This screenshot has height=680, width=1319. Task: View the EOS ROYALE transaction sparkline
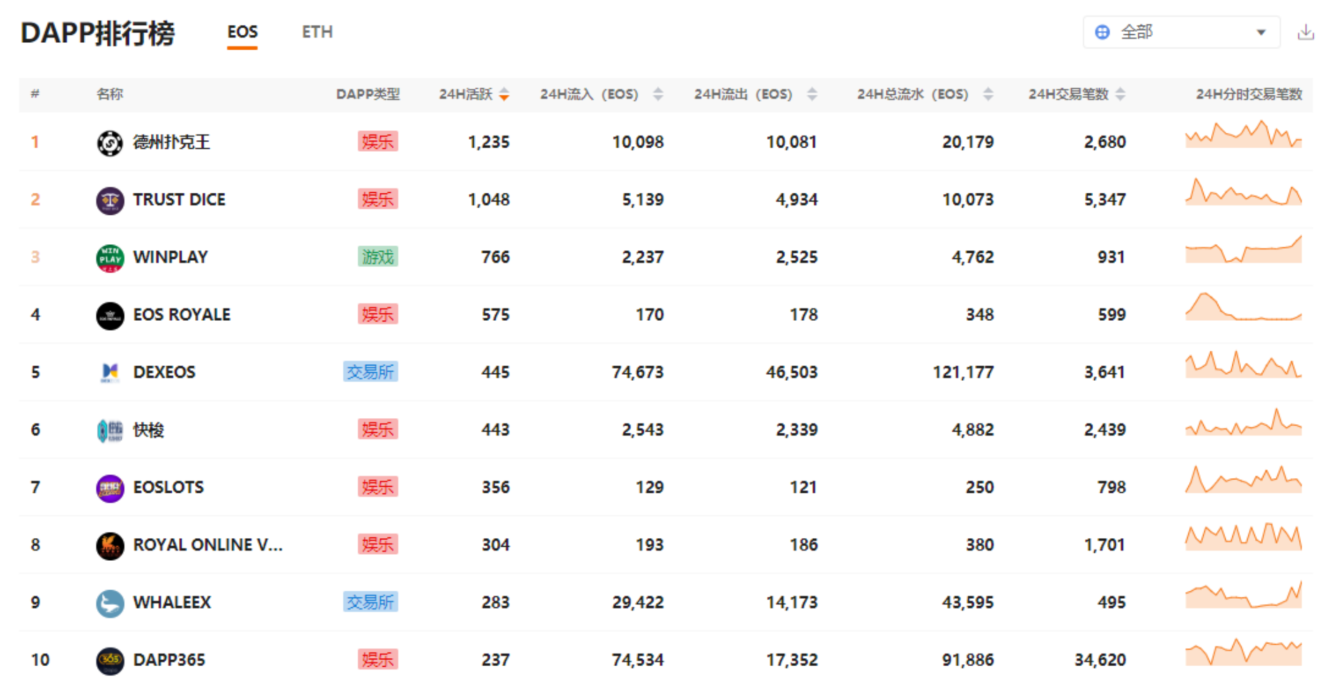click(1244, 307)
